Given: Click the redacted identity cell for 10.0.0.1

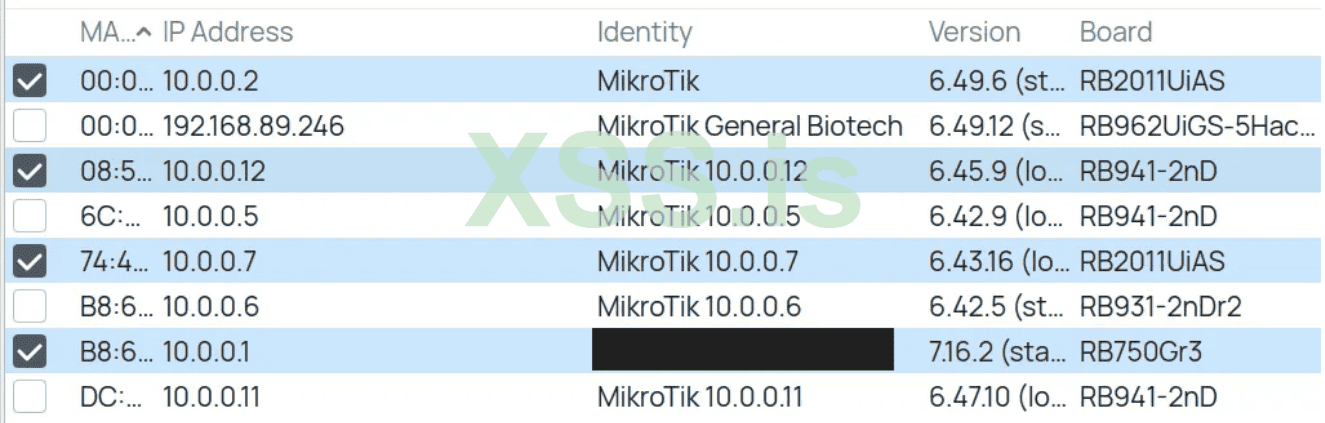Looking at the screenshot, I should tap(742, 351).
